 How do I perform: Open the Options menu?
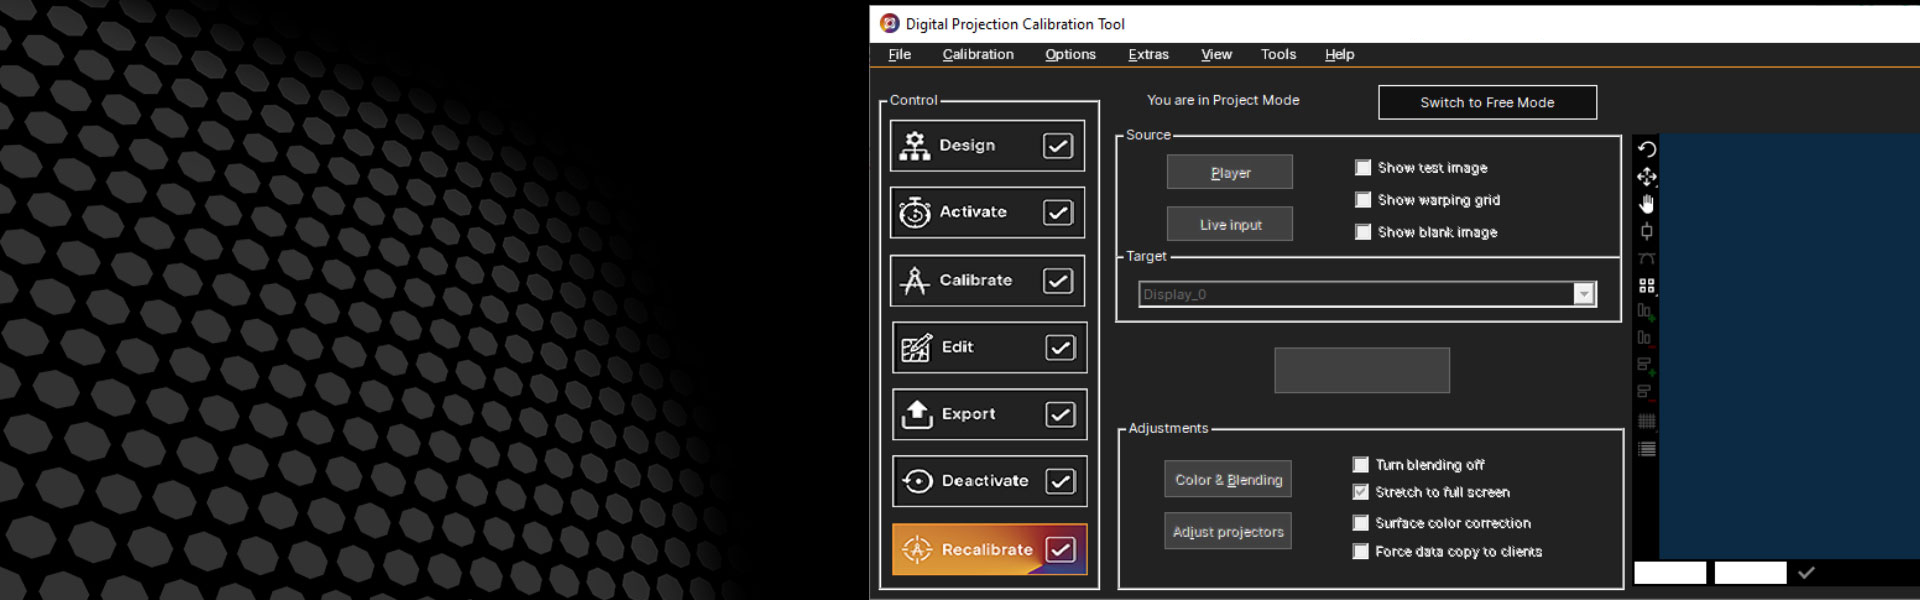coord(1071,54)
